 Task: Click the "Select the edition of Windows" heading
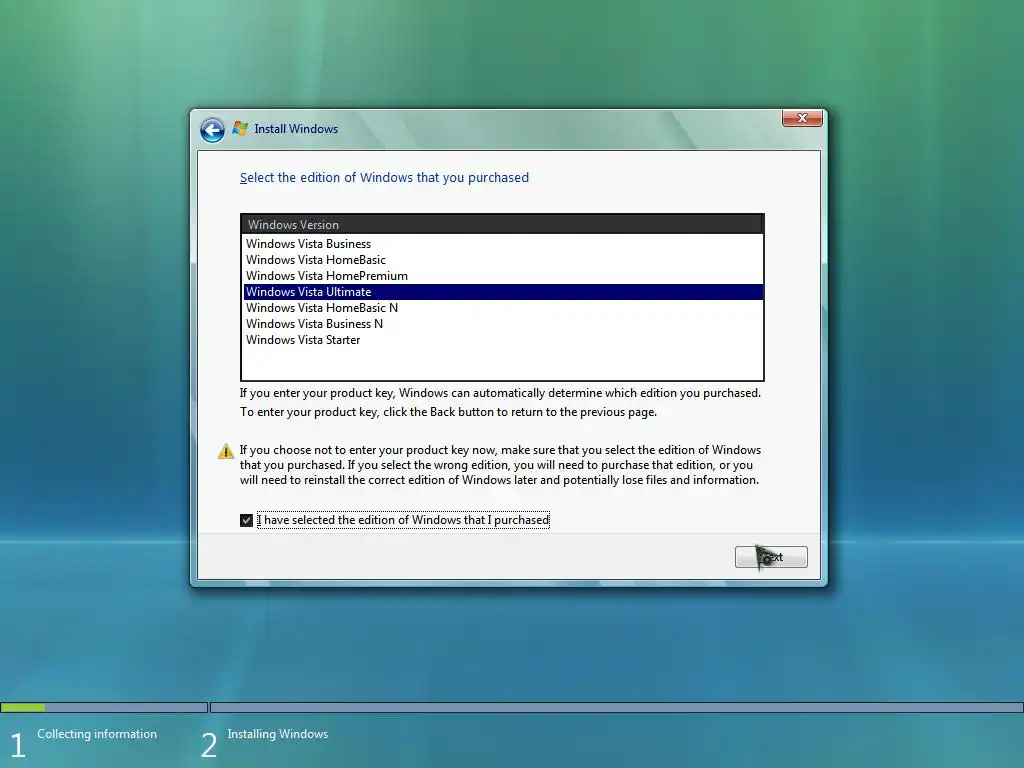pyautogui.click(x=384, y=178)
